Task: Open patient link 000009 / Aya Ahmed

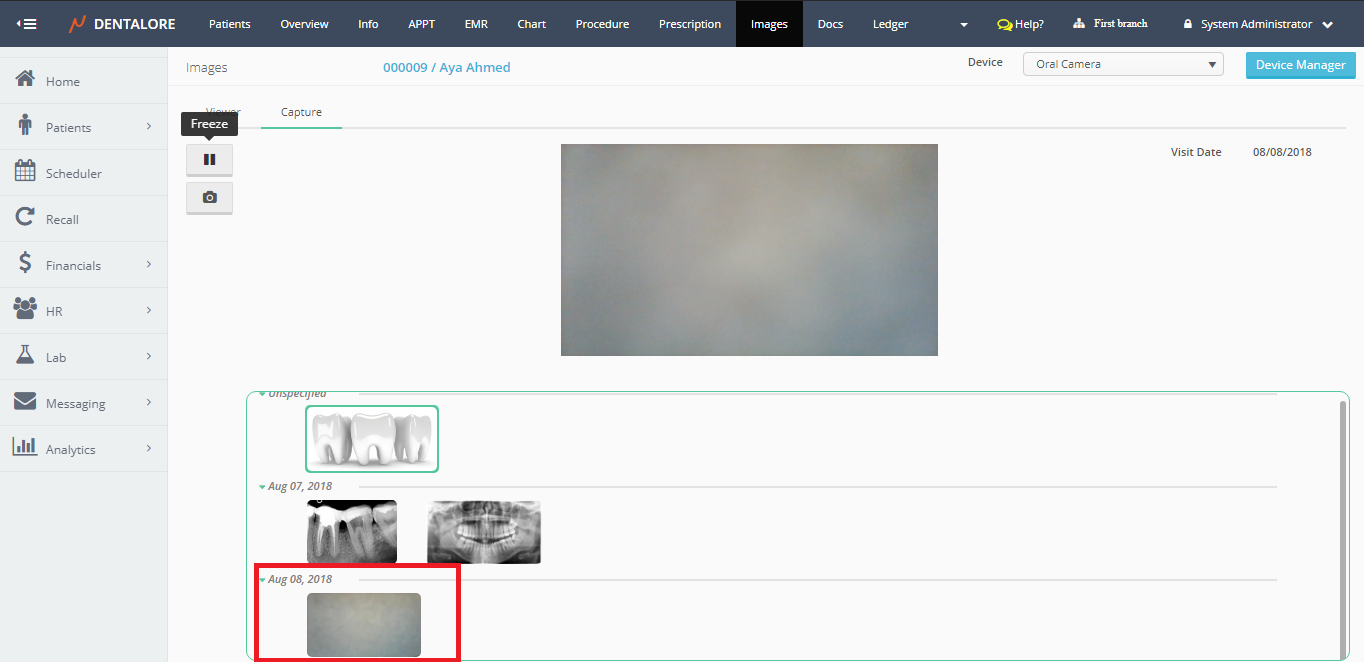Action: click(x=446, y=67)
